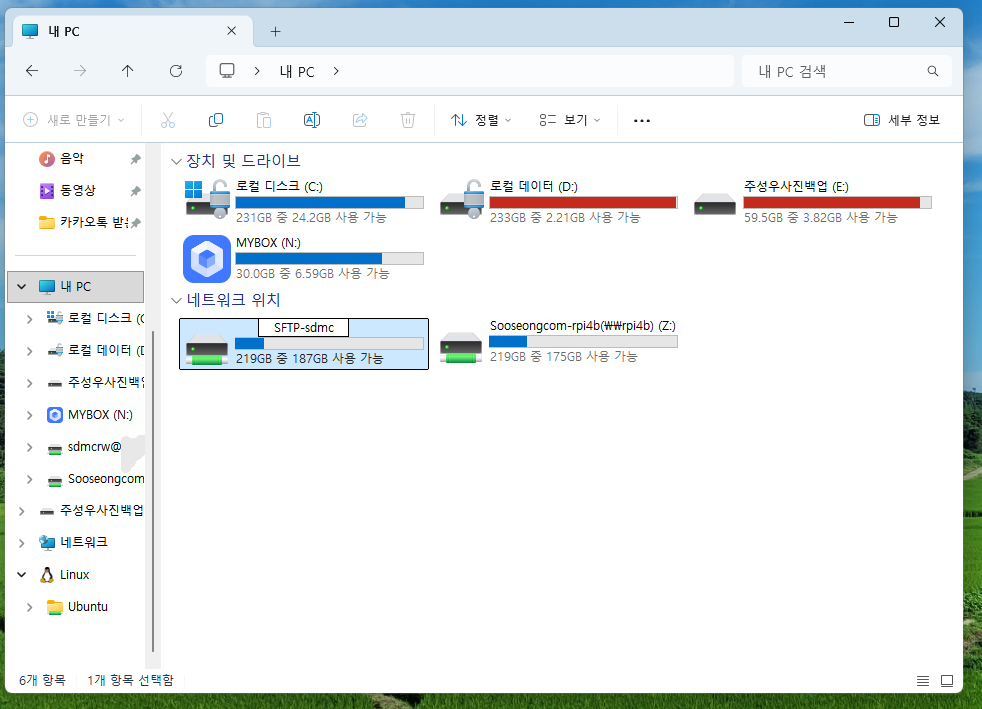Collapse the 장치 및 드라이브 group

[x=177, y=161]
